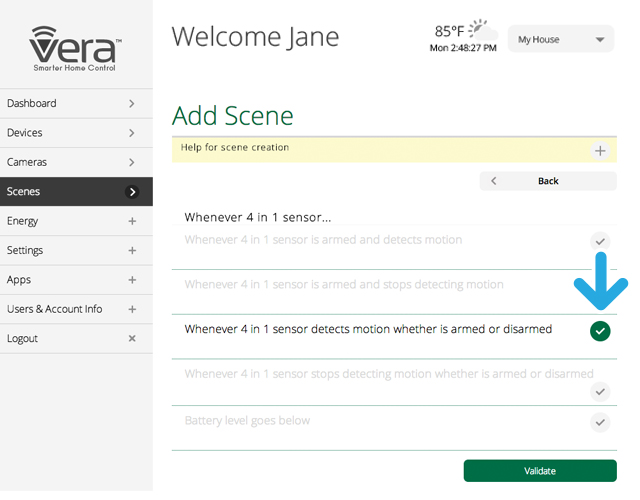Viewport: 640px width, 500px height.
Task: Open the My House dropdown
Action: click(560, 40)
